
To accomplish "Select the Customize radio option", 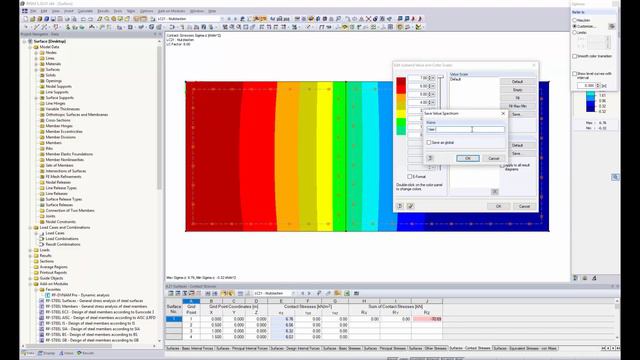I will tap(575, 26).
